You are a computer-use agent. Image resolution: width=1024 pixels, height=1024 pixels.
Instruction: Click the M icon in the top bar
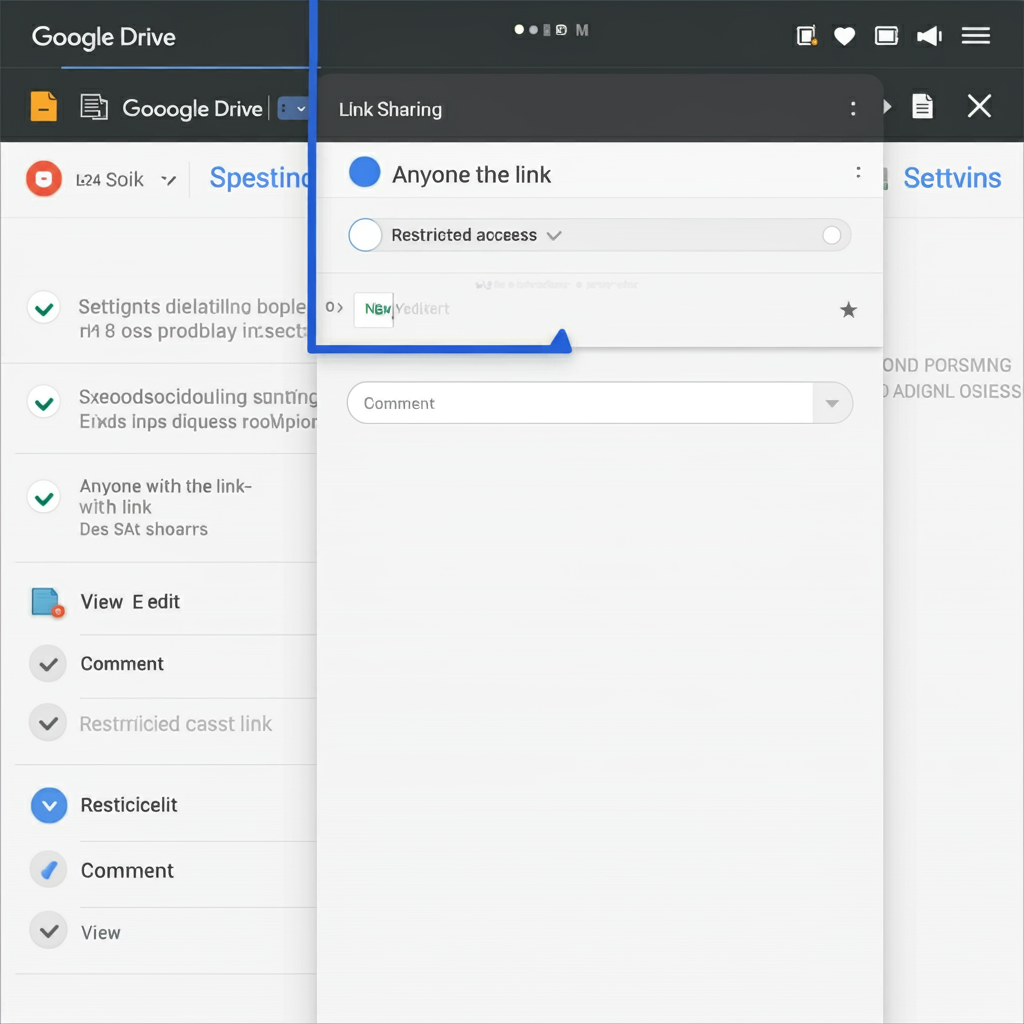coord(582,30)
